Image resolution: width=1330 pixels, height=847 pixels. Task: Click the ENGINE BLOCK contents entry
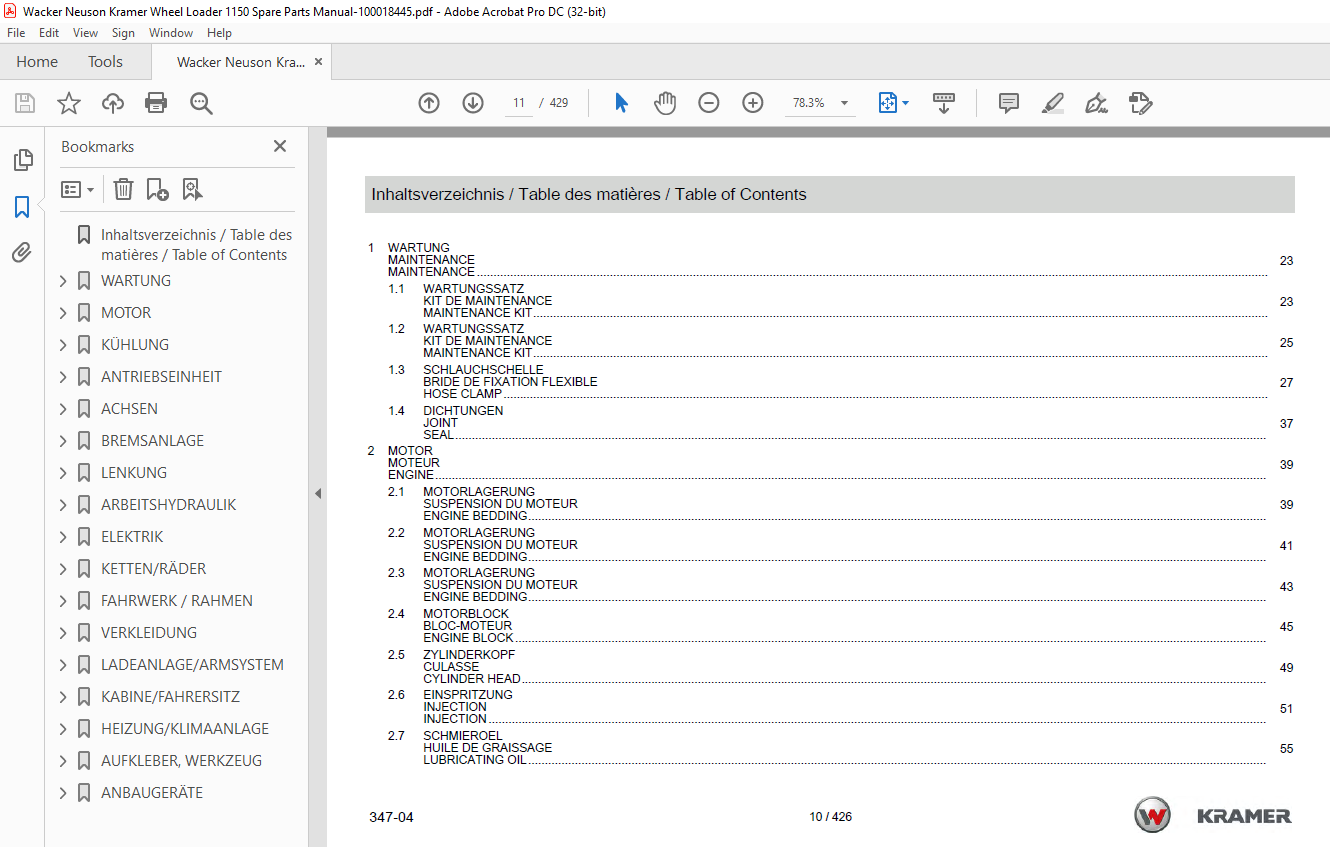pos(468,638)
